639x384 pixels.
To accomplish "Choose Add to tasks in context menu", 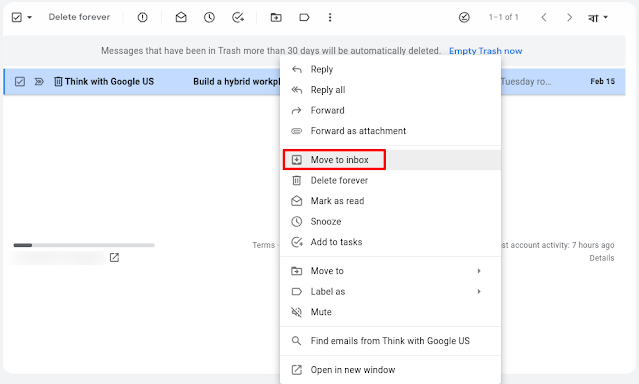I will tap(390, 242).
